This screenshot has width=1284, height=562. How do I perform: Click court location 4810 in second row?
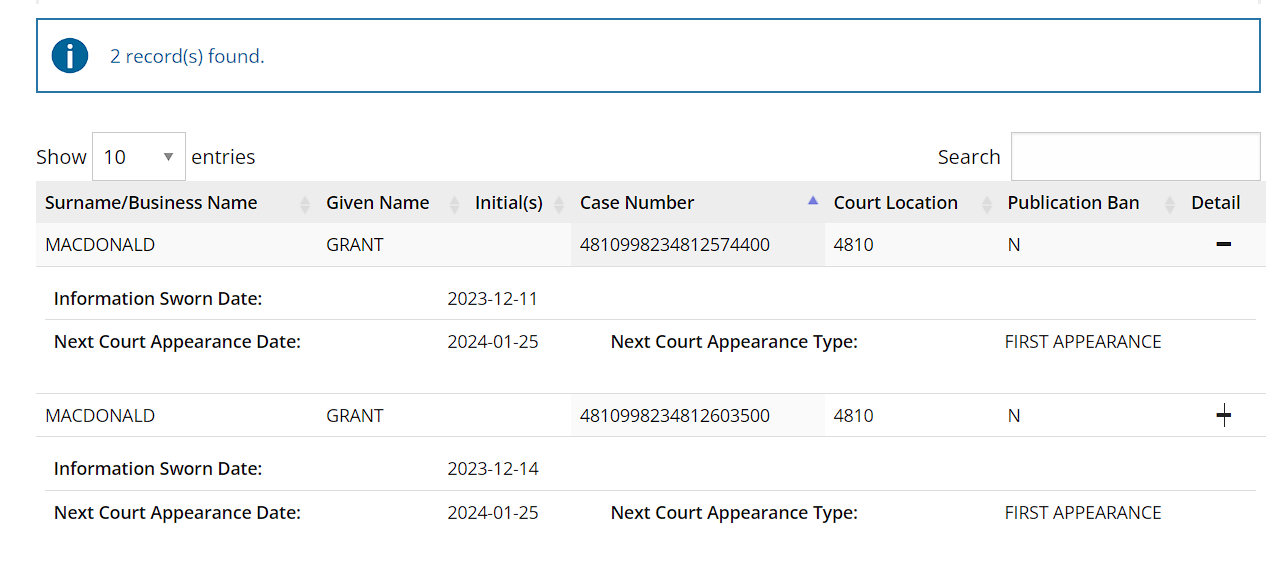point(854,416)
